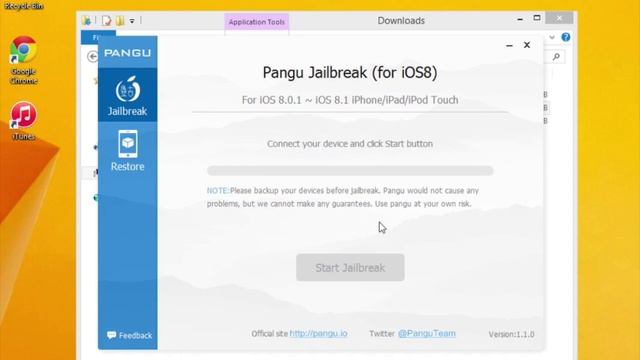Click the 'Connect your device and click Start button' text
This screenshot has height=360, width=640.
(350, 144)
